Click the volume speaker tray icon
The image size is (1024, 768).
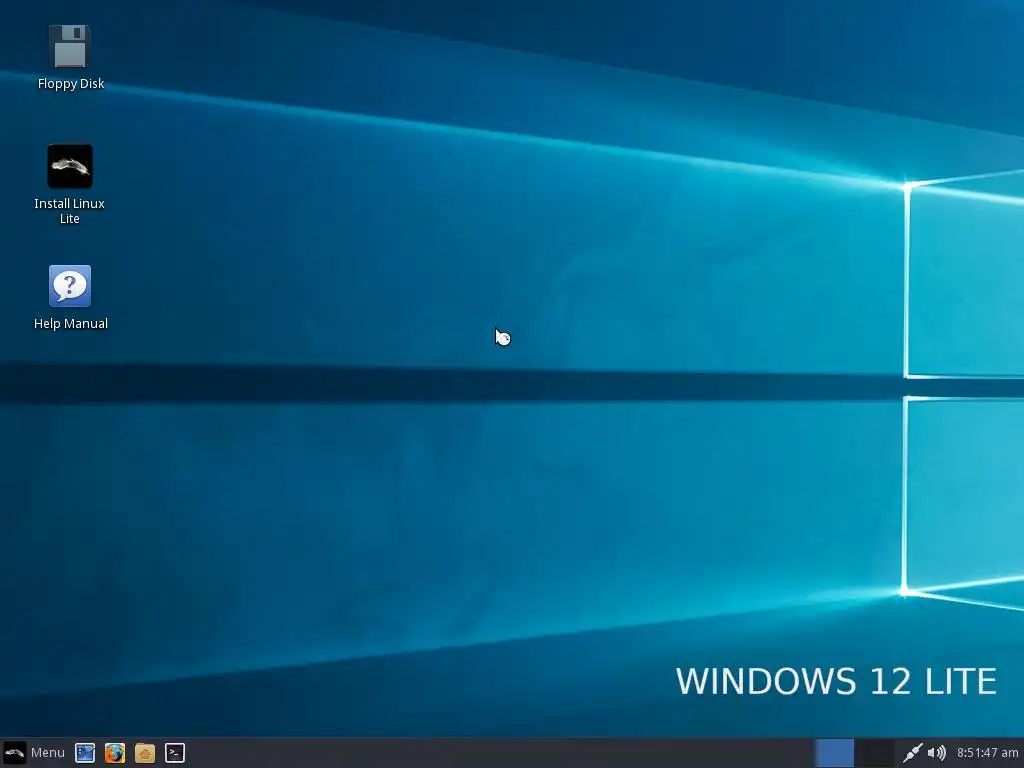[x=936, y=753]
